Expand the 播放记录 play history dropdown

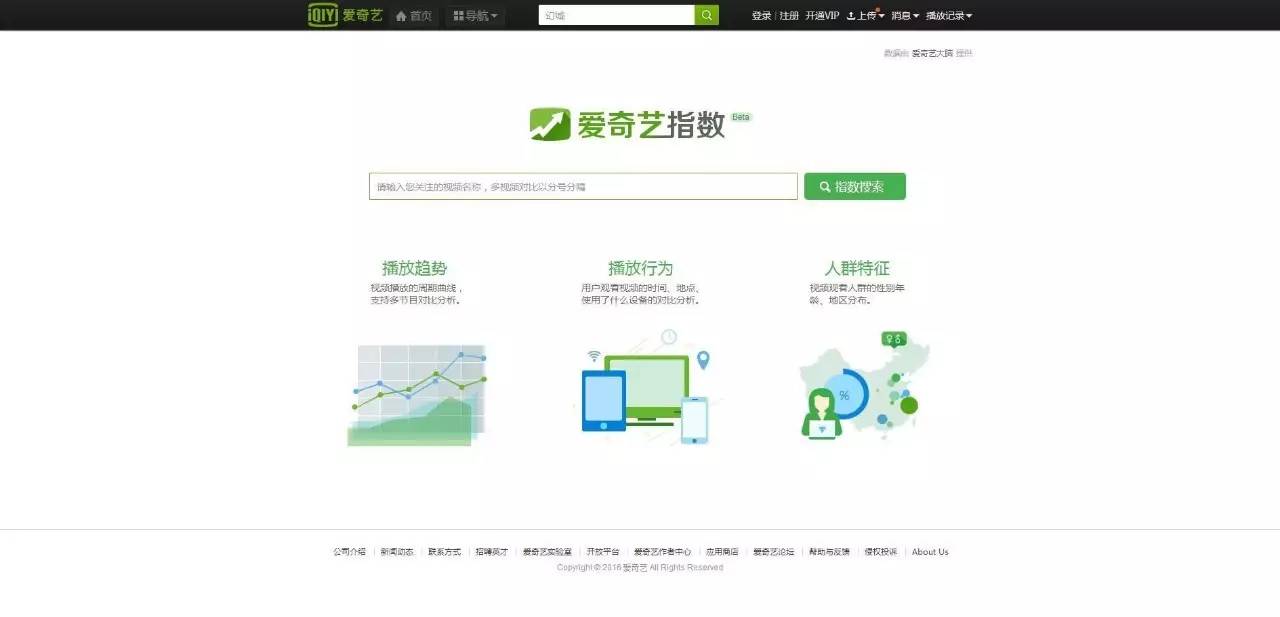[949, 16]
